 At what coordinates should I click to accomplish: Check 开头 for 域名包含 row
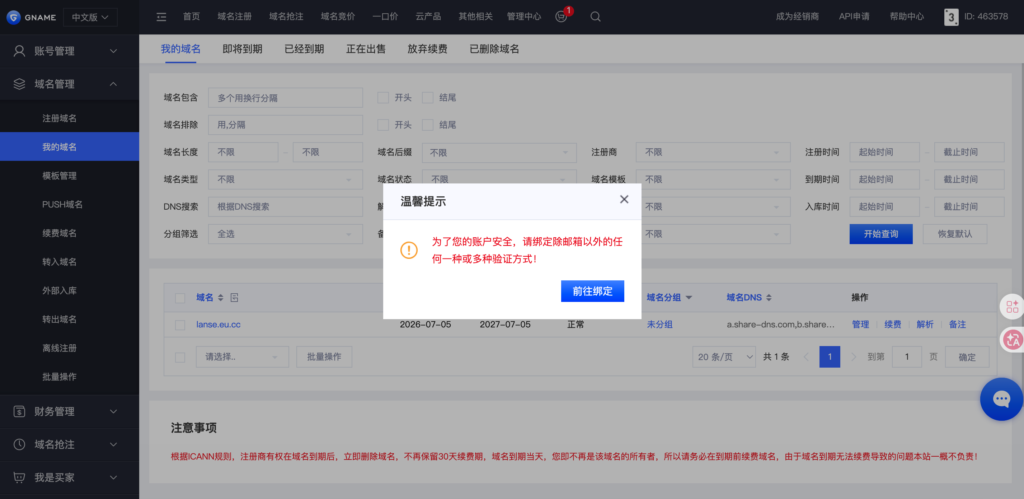tap(383, 98)
